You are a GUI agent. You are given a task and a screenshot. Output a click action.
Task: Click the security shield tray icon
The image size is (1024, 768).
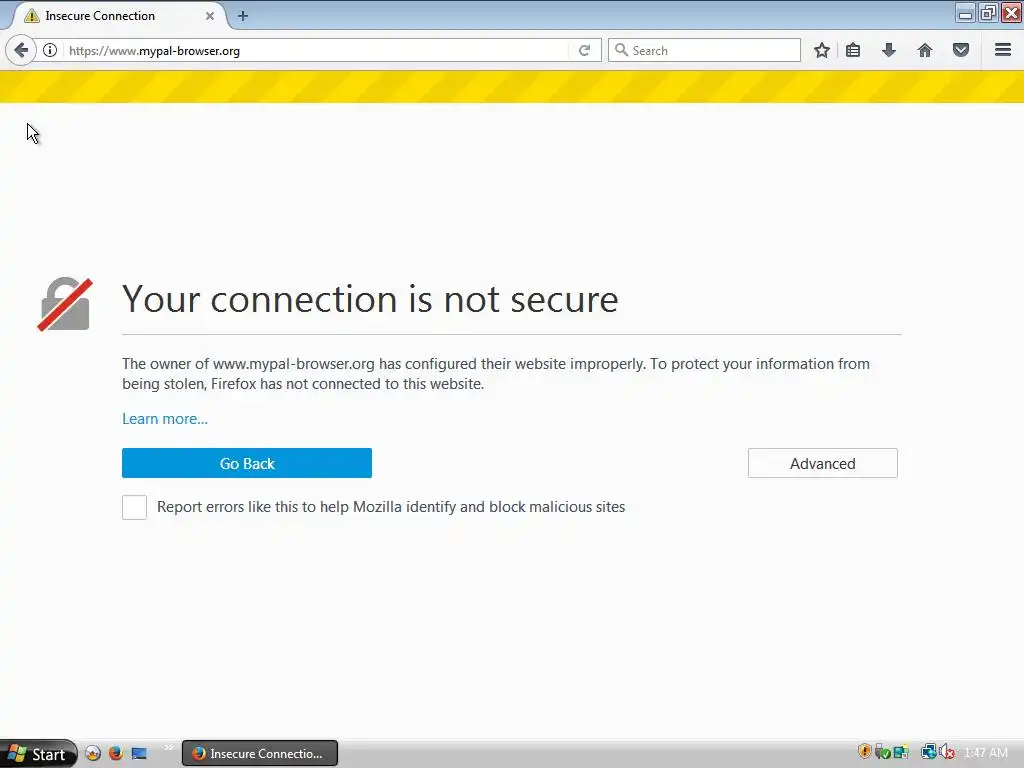click(x=865, y=752)
